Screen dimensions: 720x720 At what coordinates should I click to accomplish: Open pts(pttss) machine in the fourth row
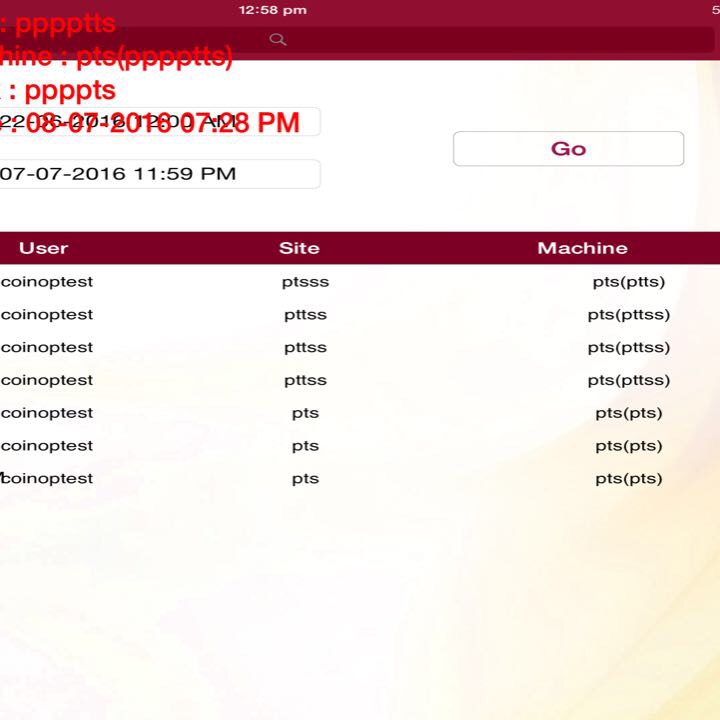[628, 380]
